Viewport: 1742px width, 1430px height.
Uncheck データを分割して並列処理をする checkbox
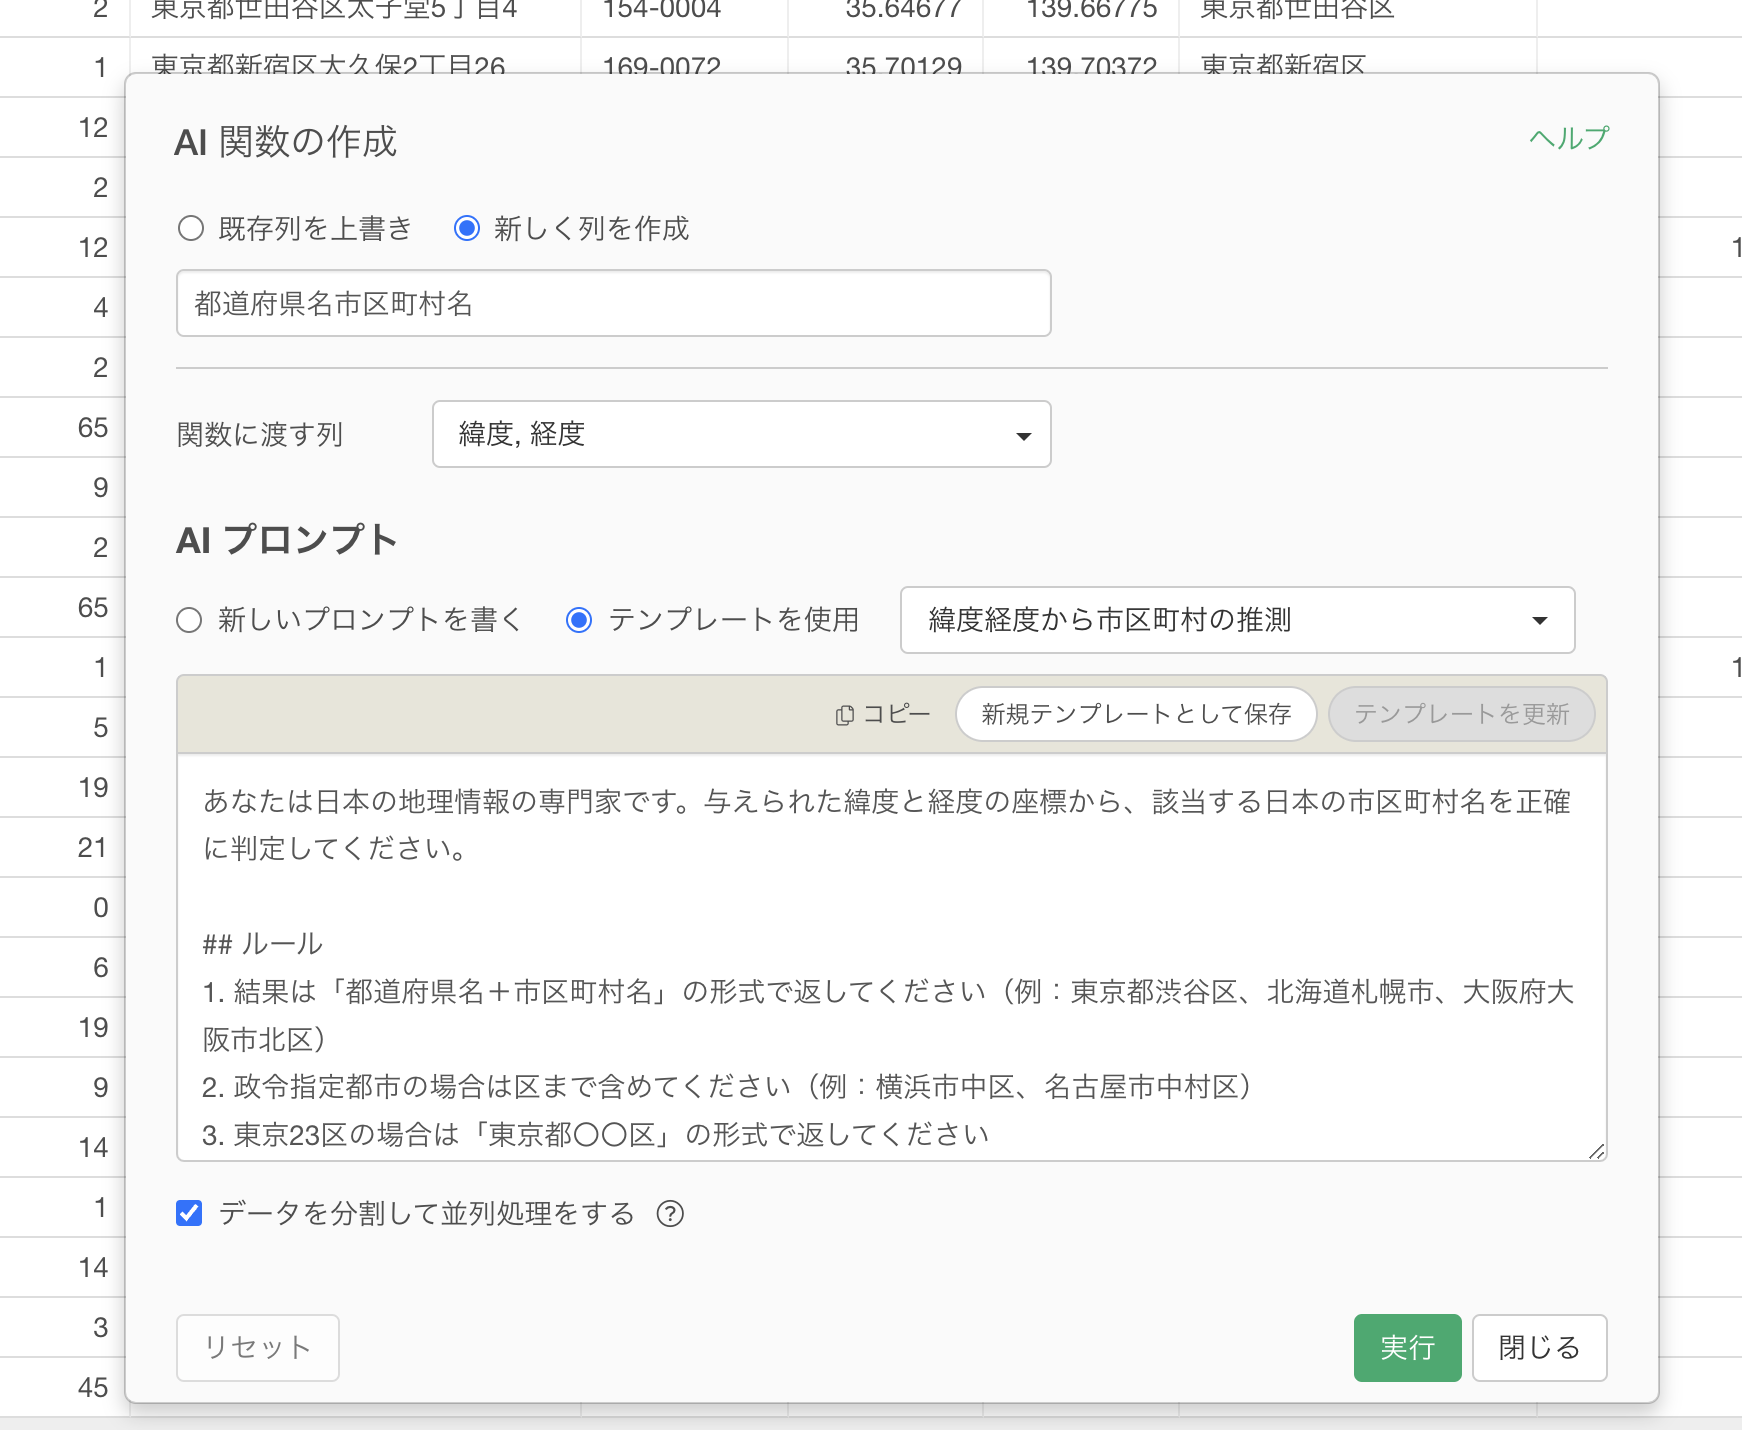189,1214
